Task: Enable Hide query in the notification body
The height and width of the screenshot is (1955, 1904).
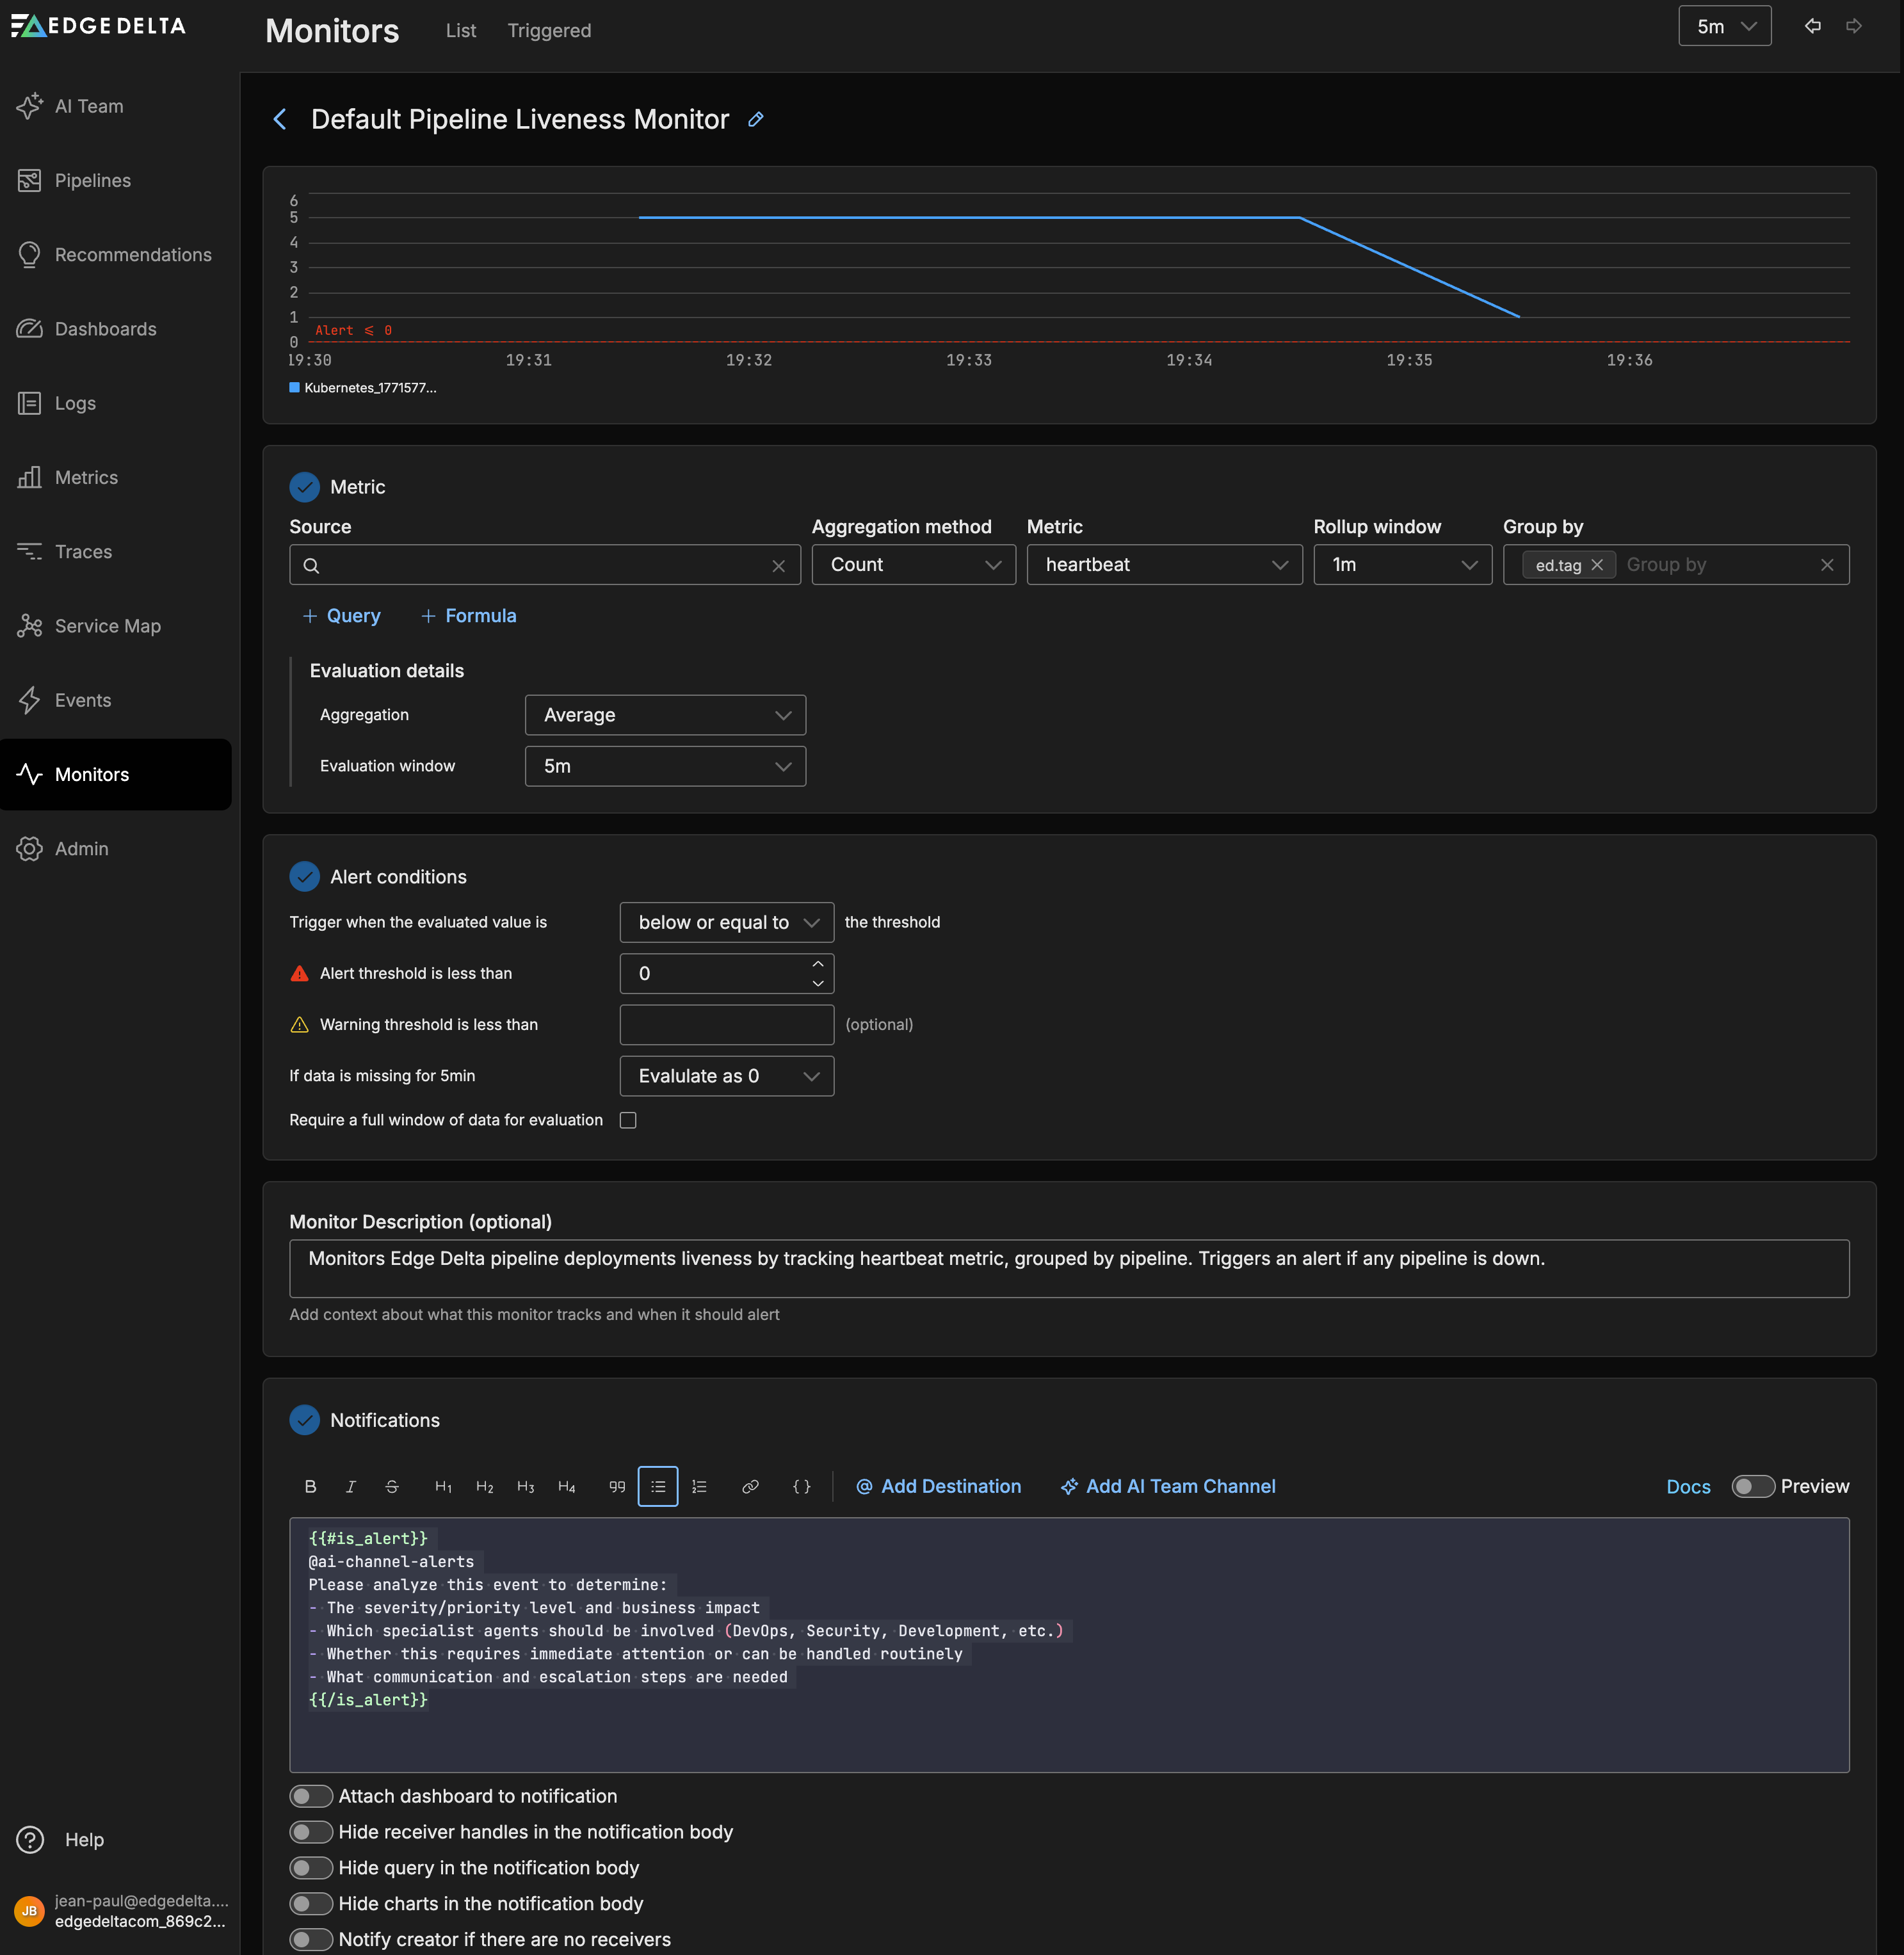Action: tap(311, 1867)
